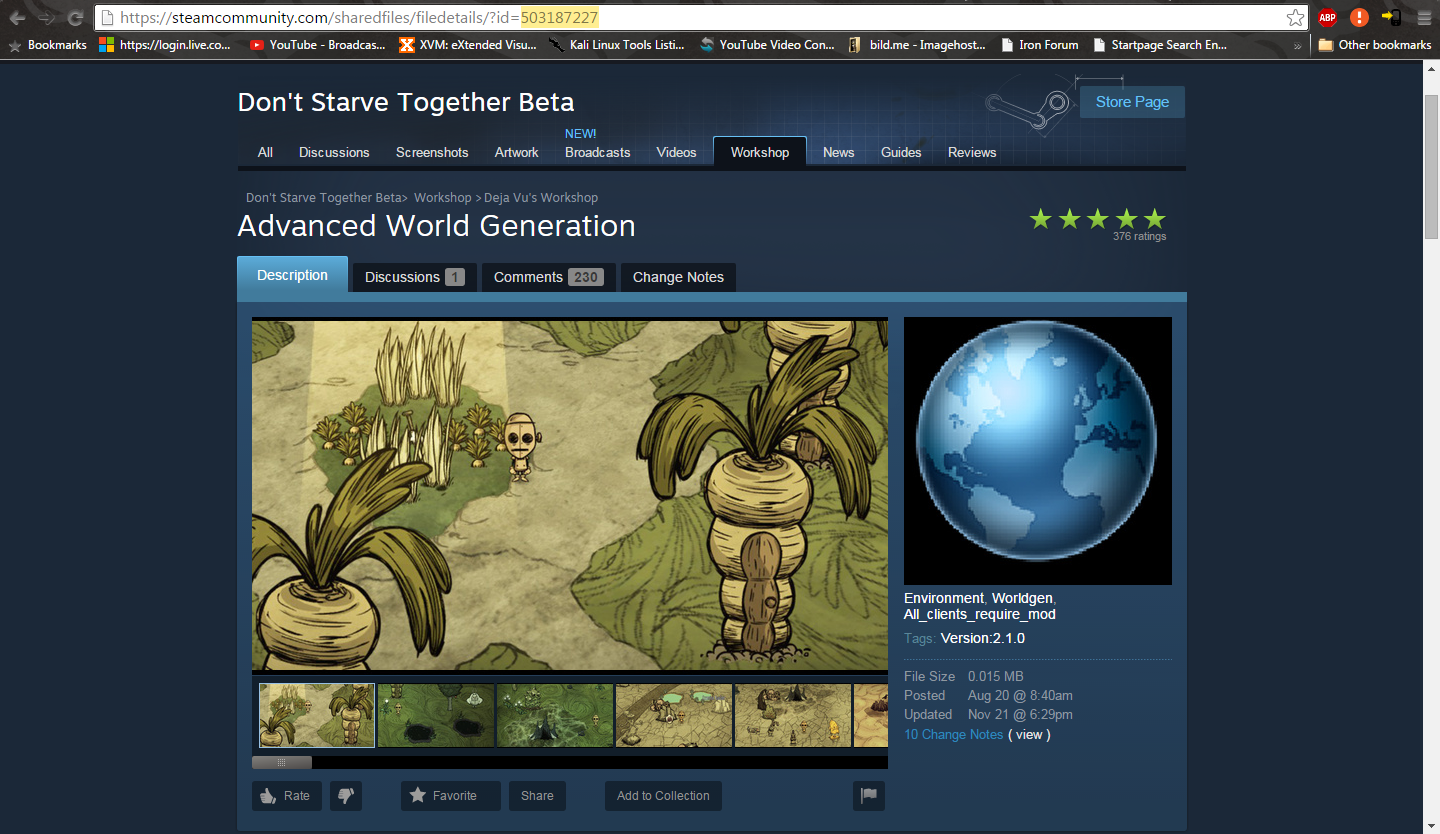Expand the Other bookmarks folder
The width and height of the screenshot is (1440, 834).
[1374, 44]
